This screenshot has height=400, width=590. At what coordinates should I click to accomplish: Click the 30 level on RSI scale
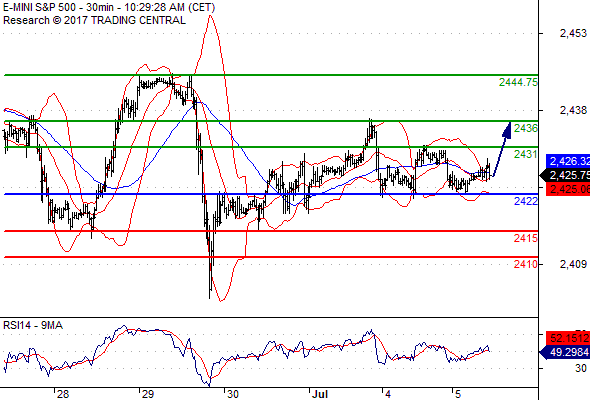tap(581, 368)
